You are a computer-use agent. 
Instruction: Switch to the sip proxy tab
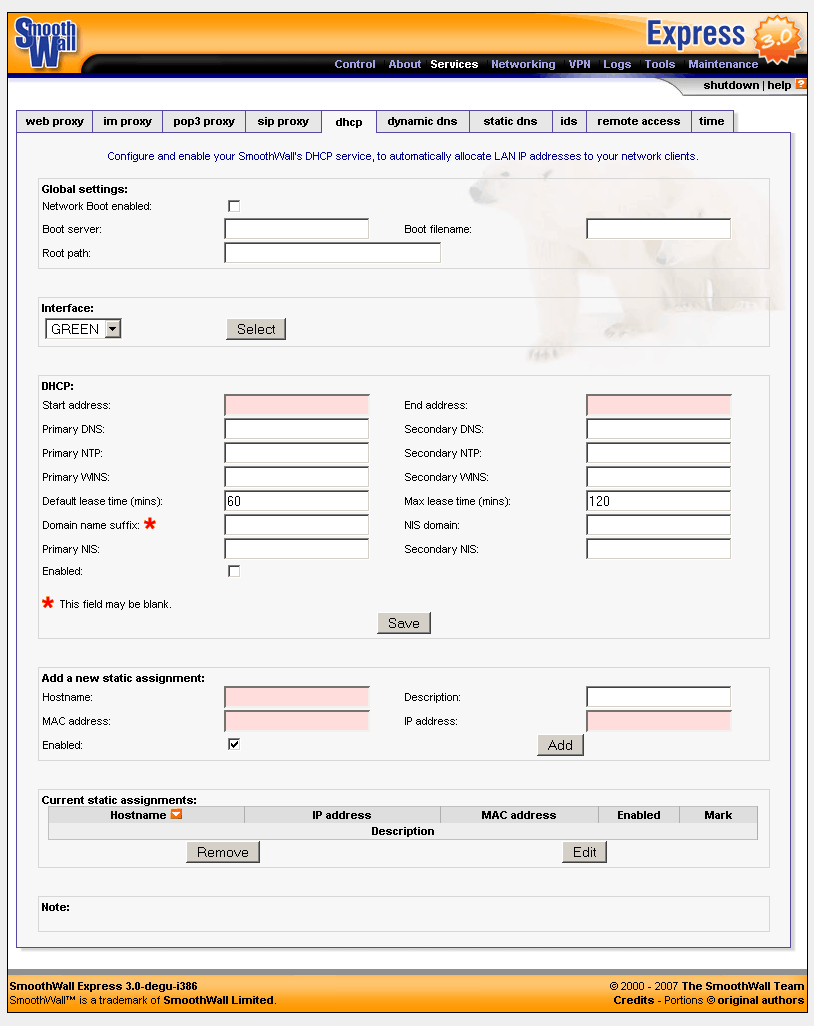283,121
